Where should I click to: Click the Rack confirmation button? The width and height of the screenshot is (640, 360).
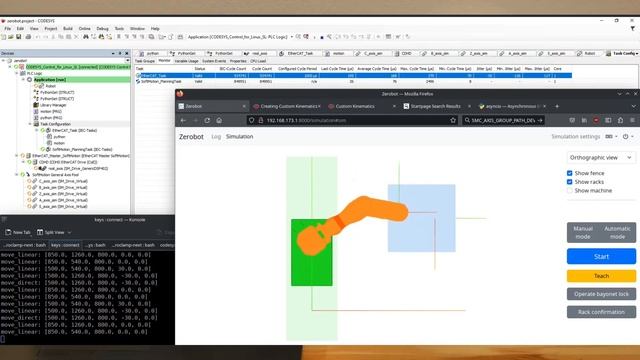click(601, 312)
